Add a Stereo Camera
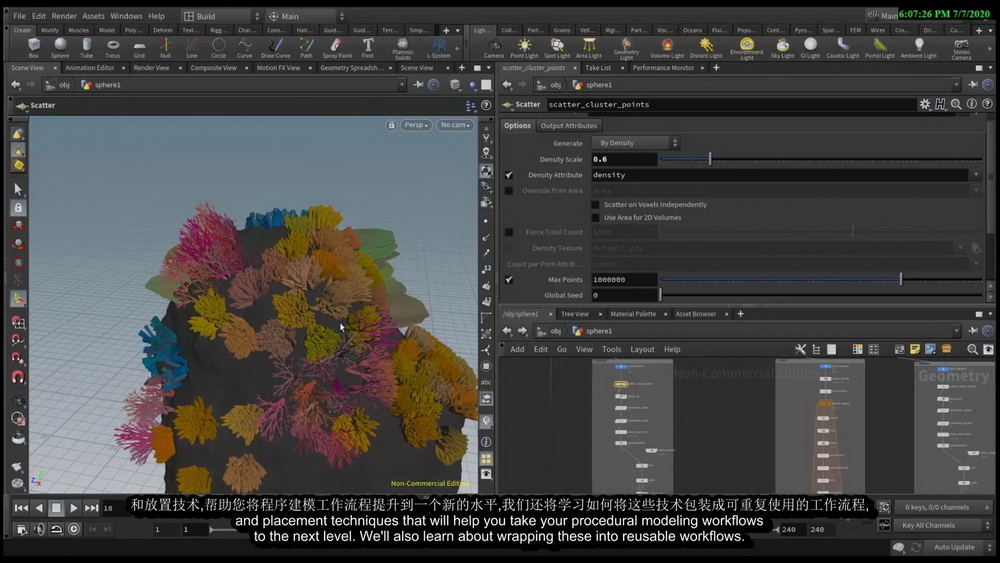1000x563 pixels. coord(961,48)
